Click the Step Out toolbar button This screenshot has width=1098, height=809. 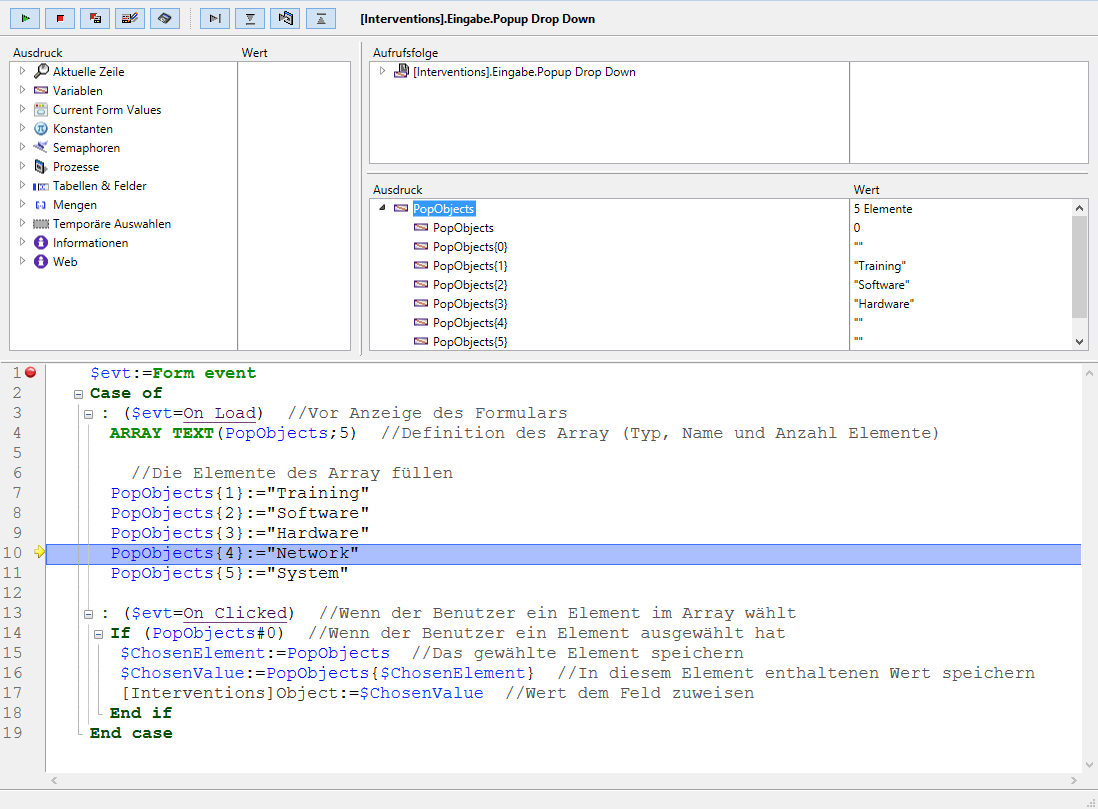coord(320,18)
